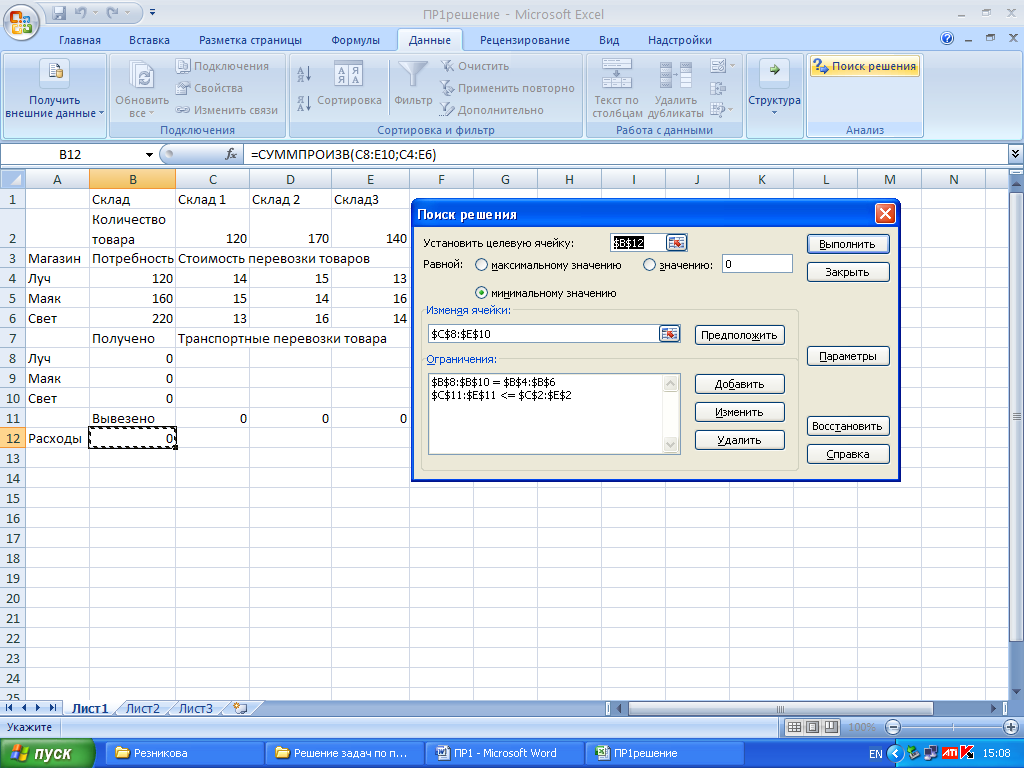Redo the action in the quick access toolbar
1024x768 pixels.
[112, 12]
